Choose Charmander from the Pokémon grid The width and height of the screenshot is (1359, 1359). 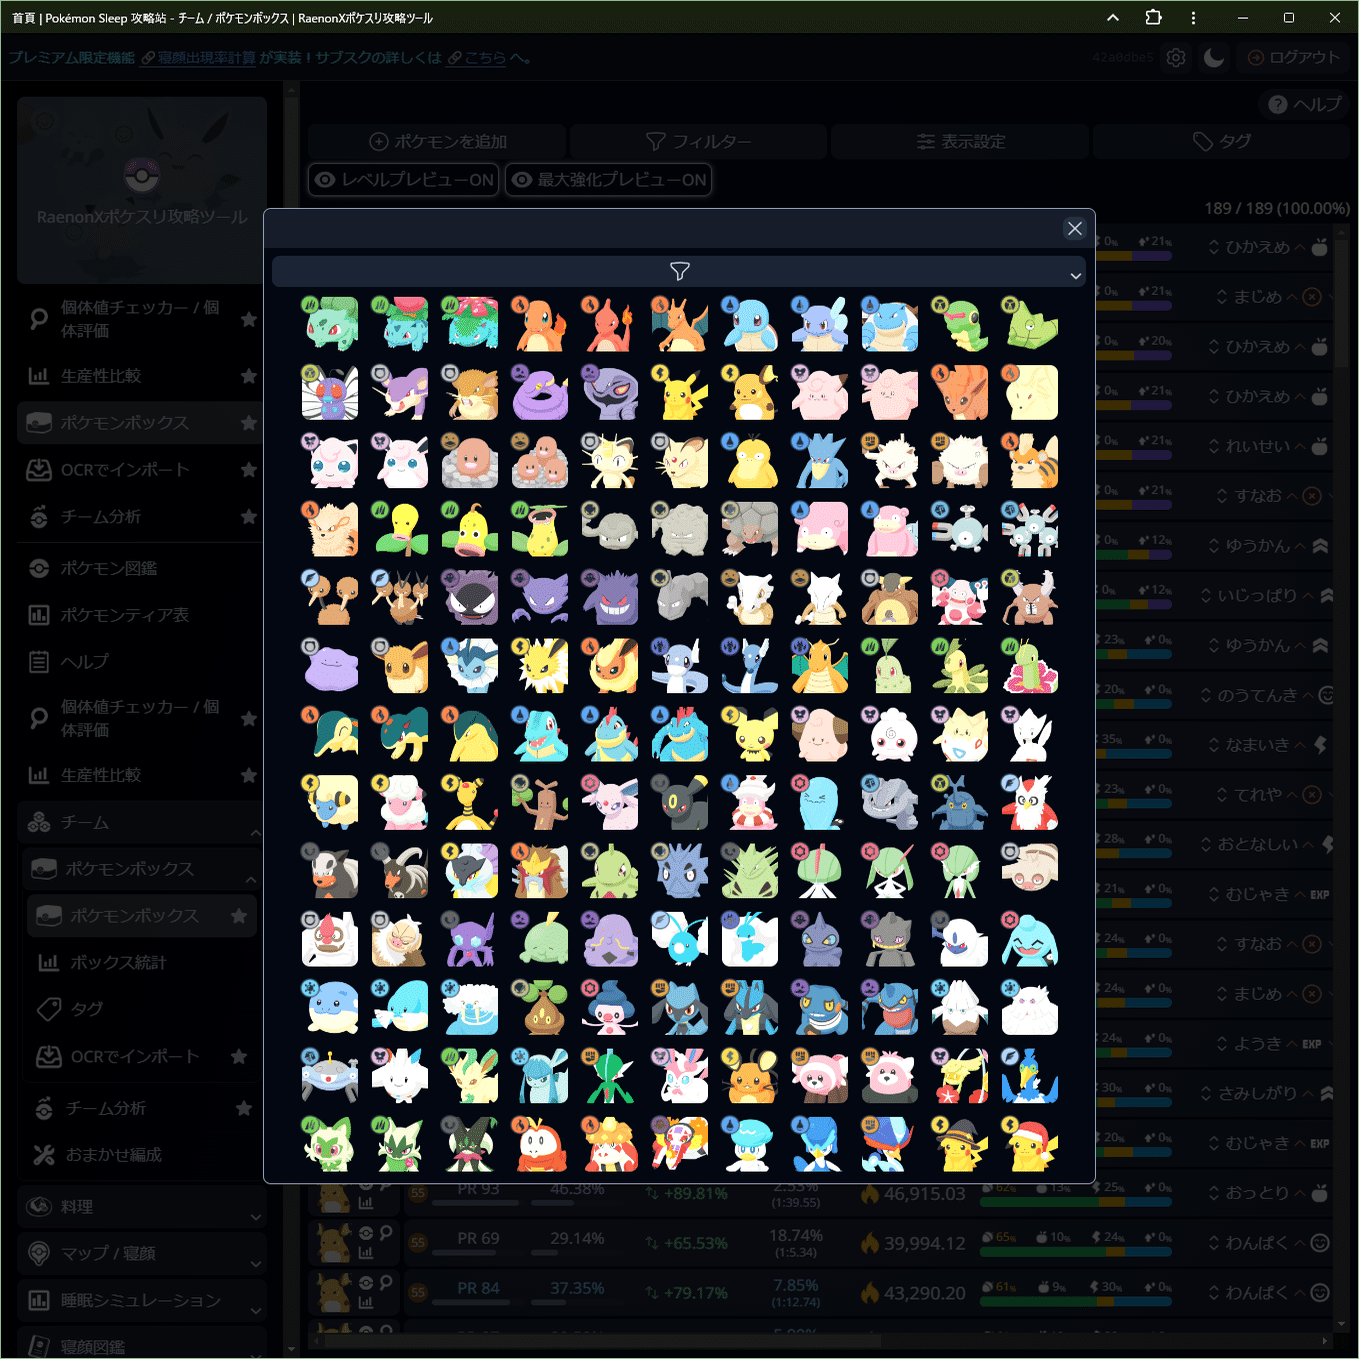[x=540, y=323]
